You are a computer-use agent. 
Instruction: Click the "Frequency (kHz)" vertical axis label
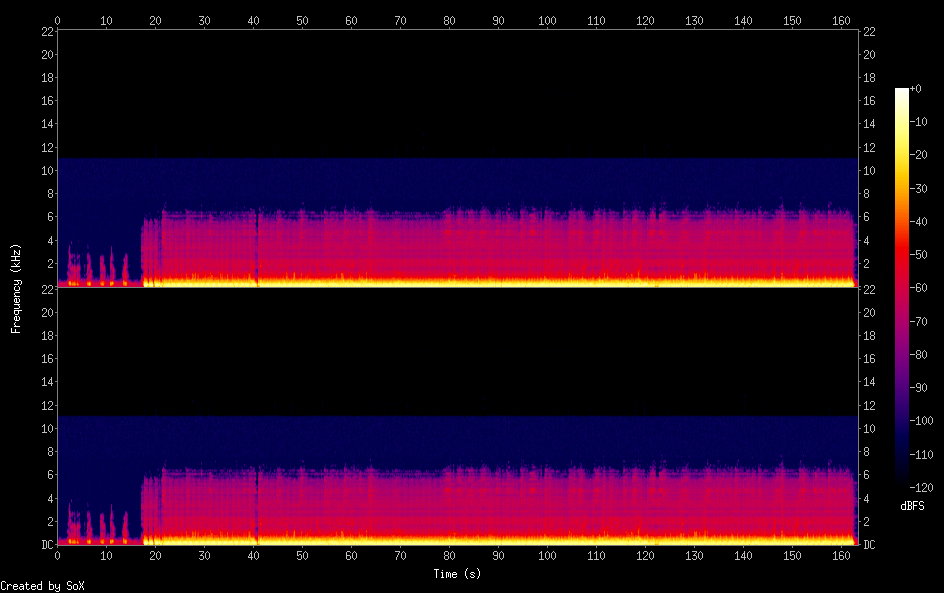tap(16, 288)
